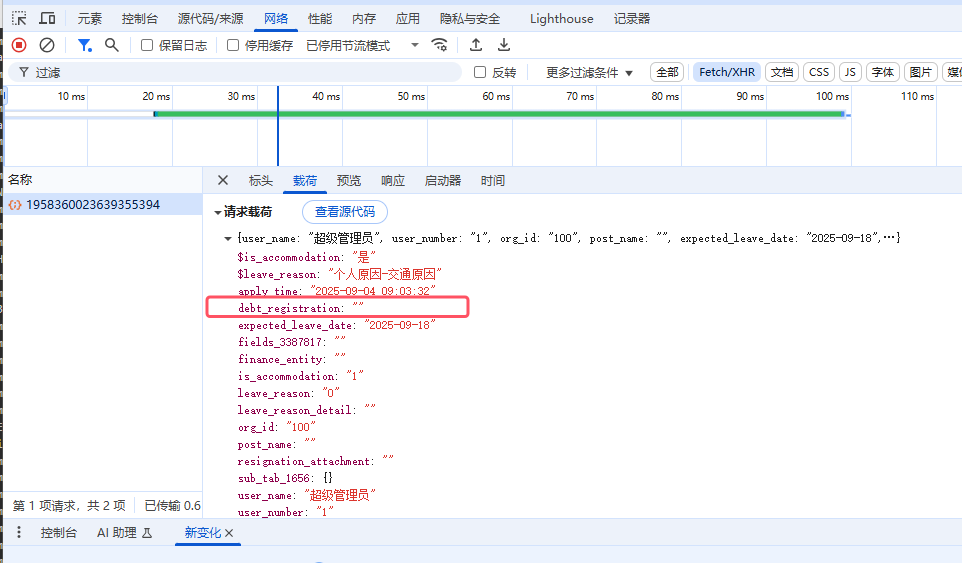Click the inspect element picker icon
Viewport: 962px width, 563px height.
click(19, 18)
